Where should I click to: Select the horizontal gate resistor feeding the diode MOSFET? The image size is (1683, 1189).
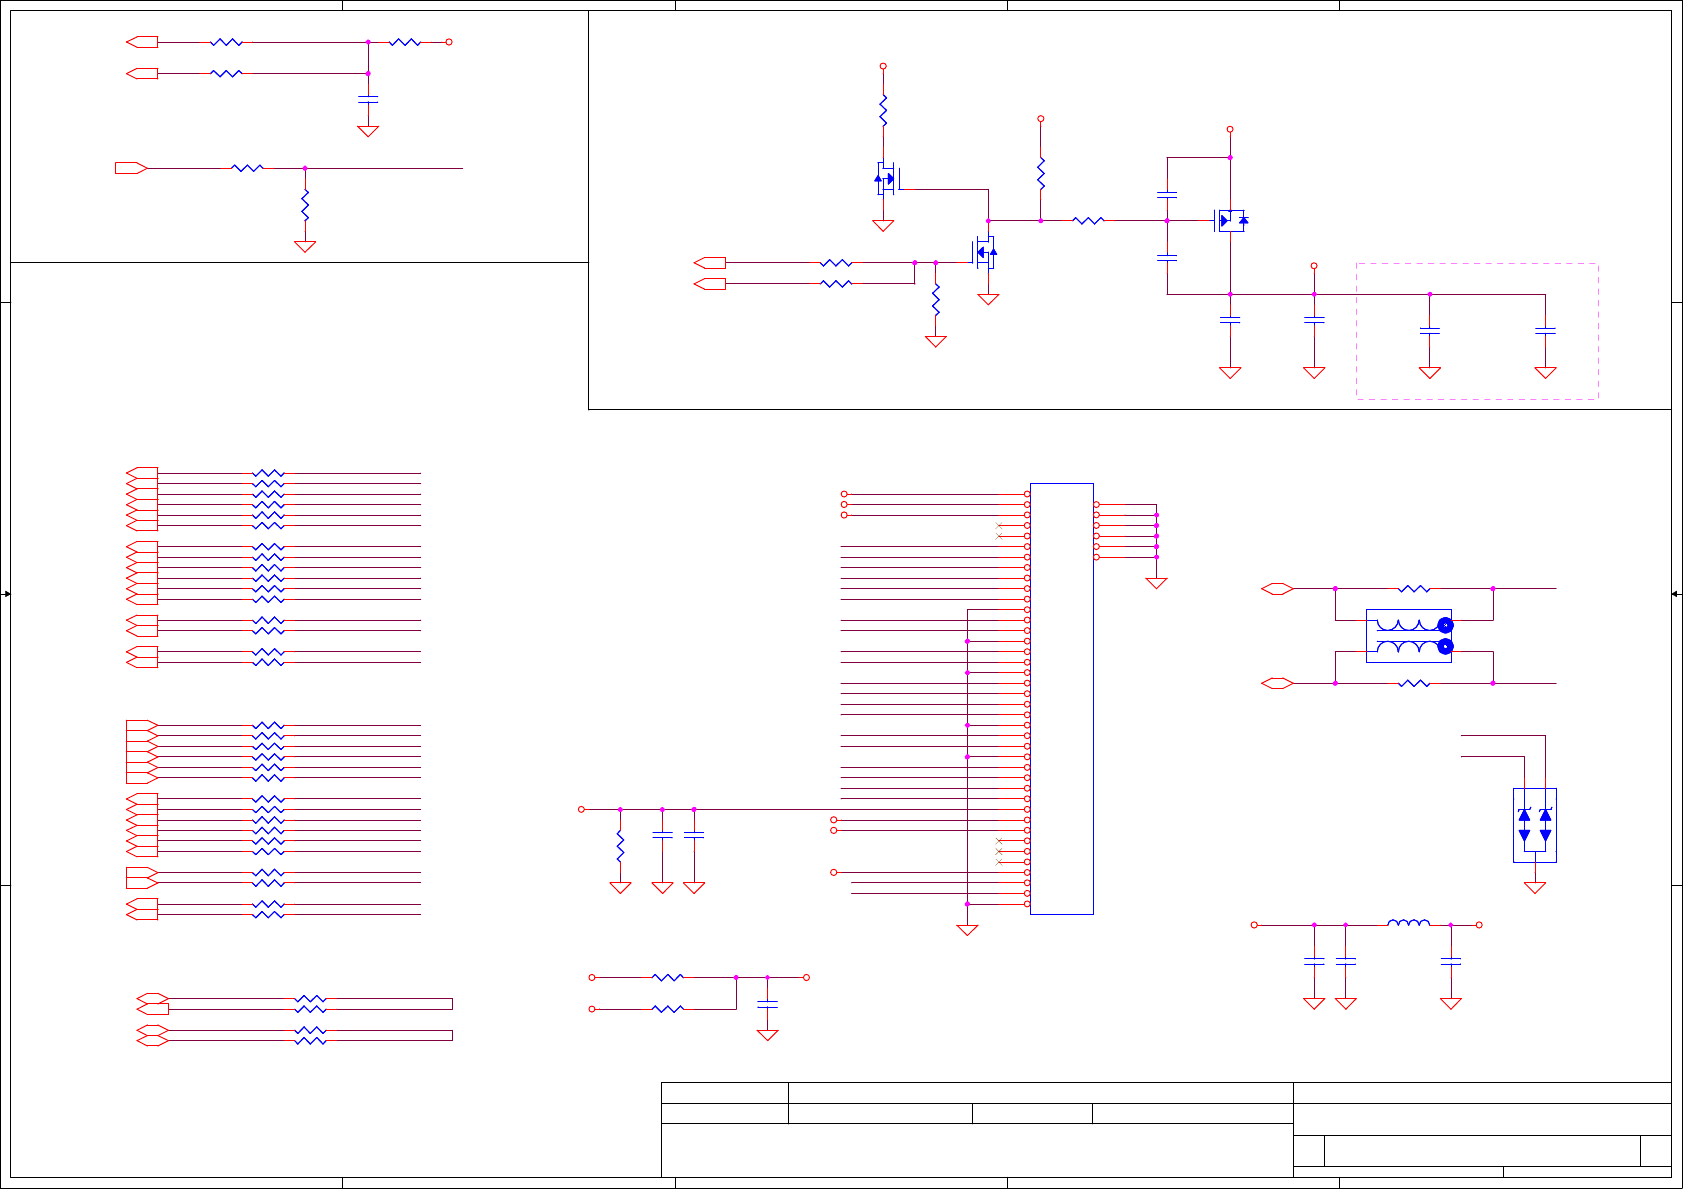1088,220
